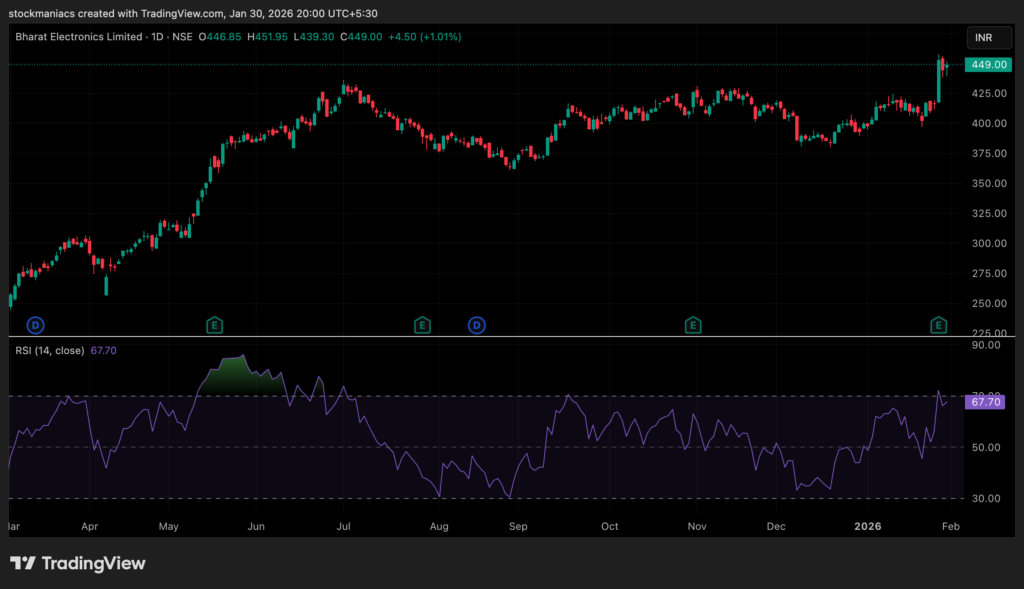
Task: Click the O446.85 open value in header
Action: click(x=220, y=37)
